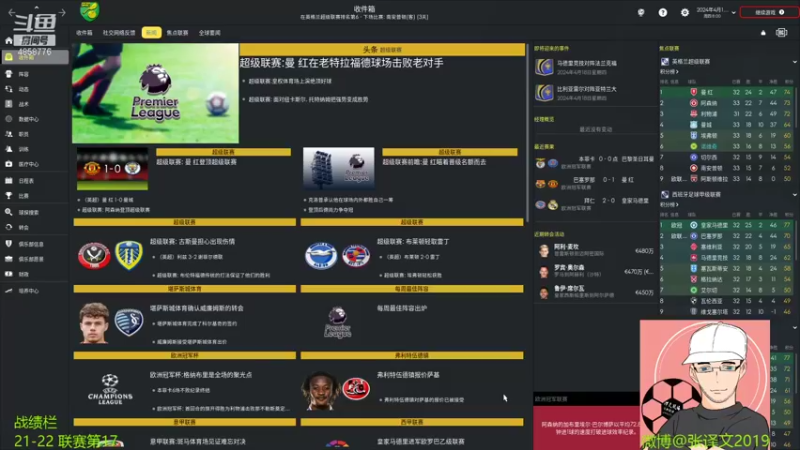Select 曼红 row in league table

pyautogui.click(x=727, y=92)
